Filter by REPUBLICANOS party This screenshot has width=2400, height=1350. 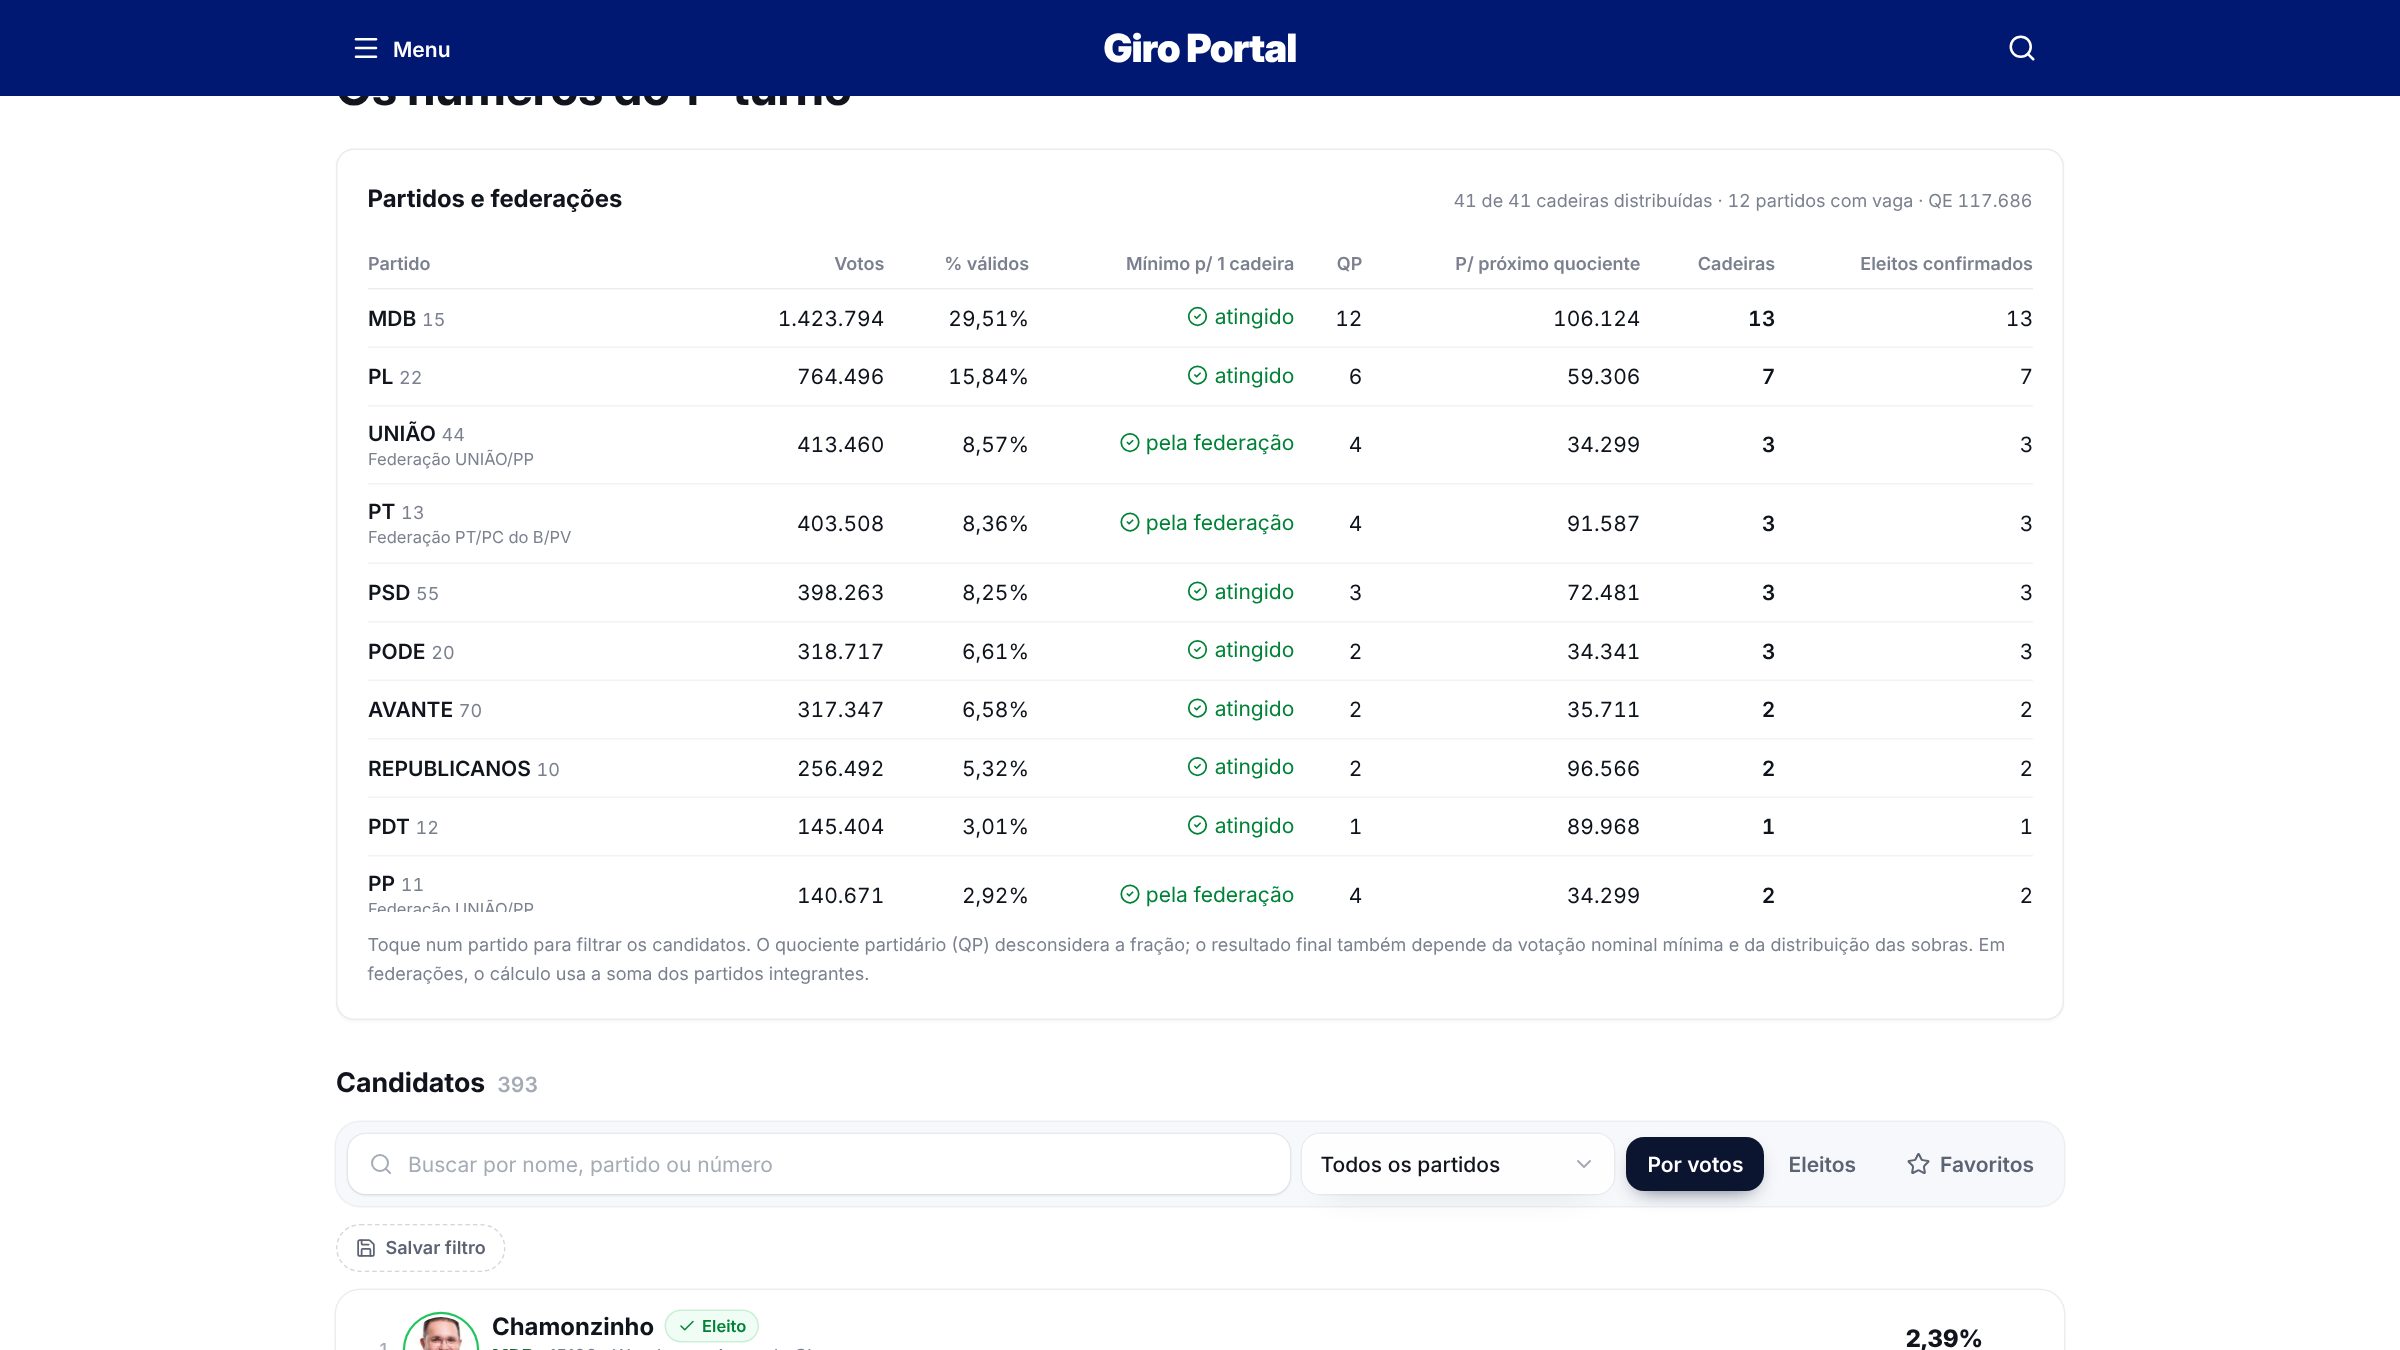[x=1199, y=769]
